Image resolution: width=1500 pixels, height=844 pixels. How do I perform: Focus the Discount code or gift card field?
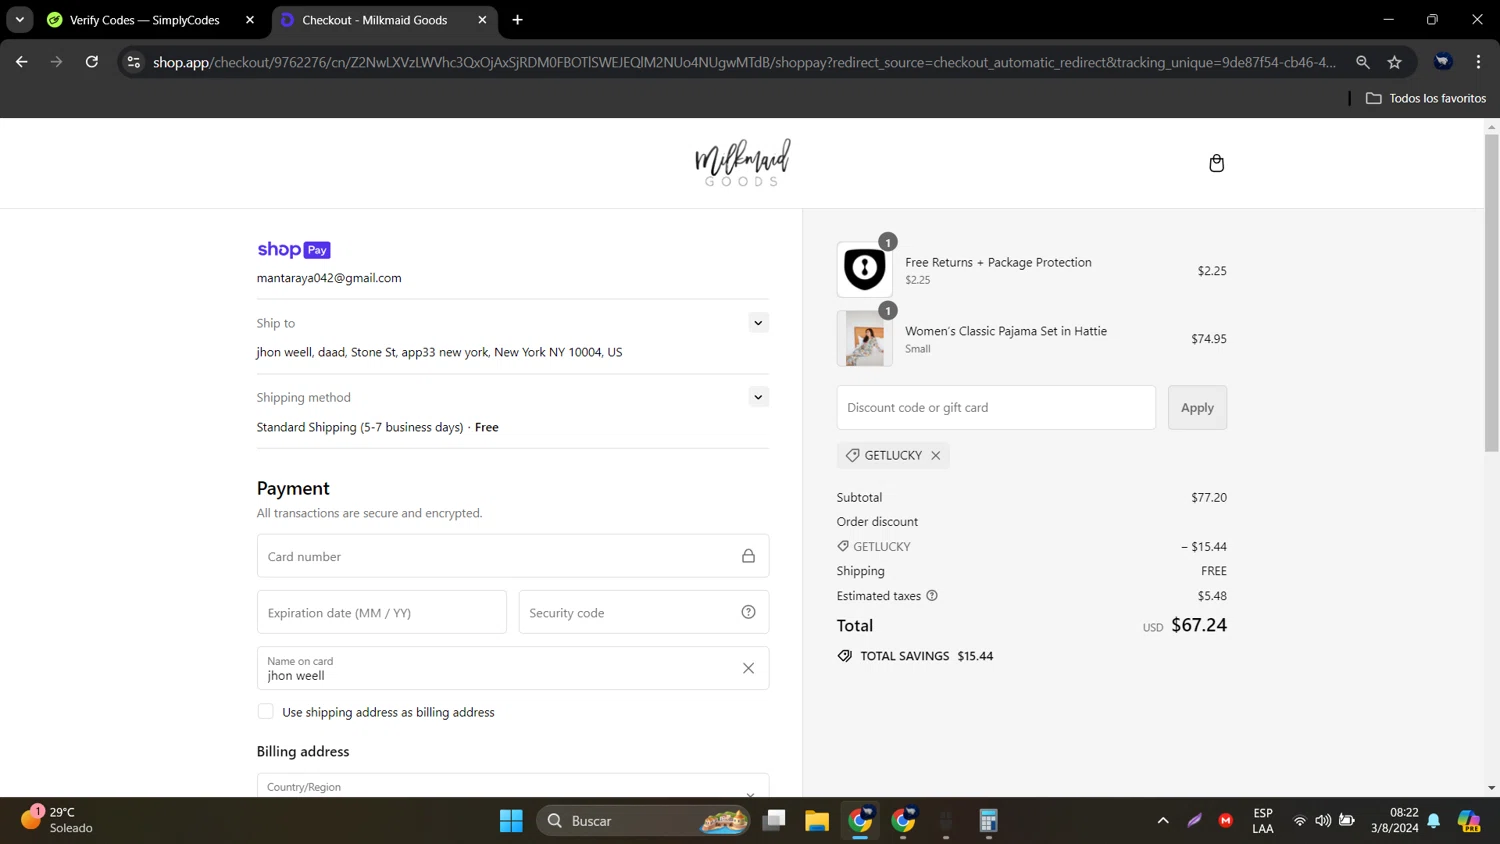point(996,408)
